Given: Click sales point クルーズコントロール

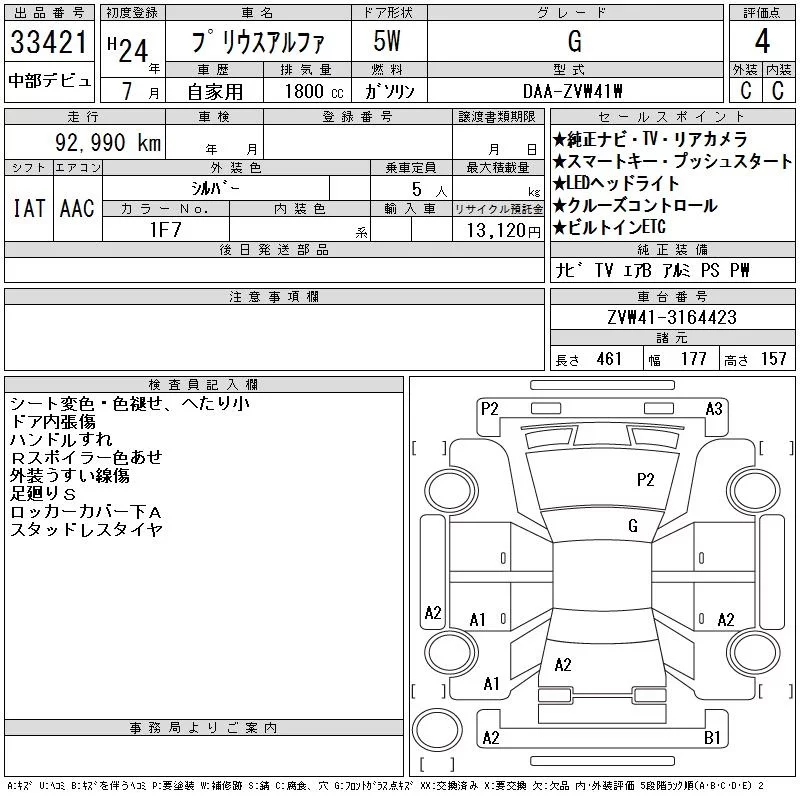Looking at the screenshot, I should [x=635, y=205].
